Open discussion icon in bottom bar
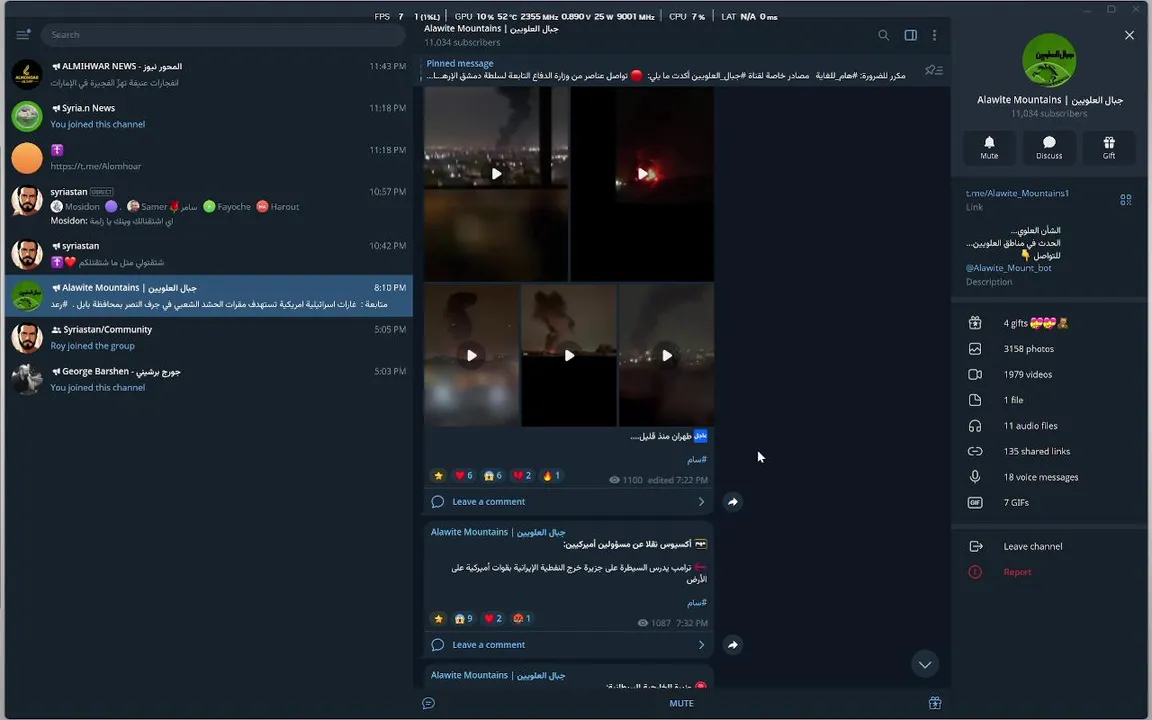Image resolution: width=1152 pixels, height=720 pixels. click(428, 703)
